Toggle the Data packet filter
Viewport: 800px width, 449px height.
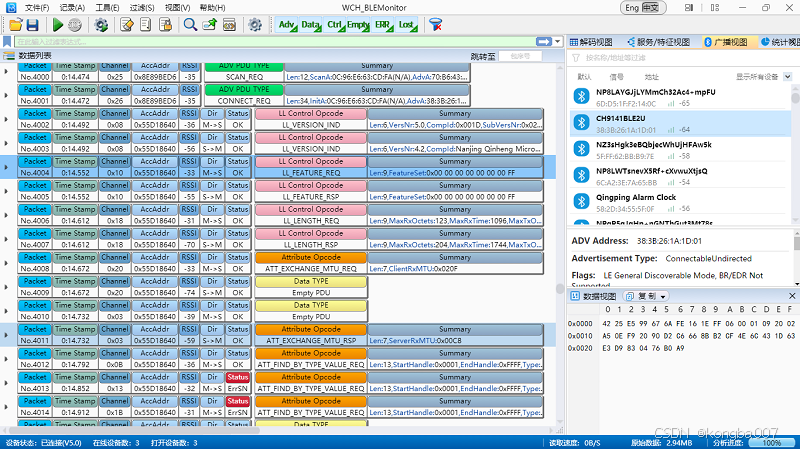tap(311, 24)
